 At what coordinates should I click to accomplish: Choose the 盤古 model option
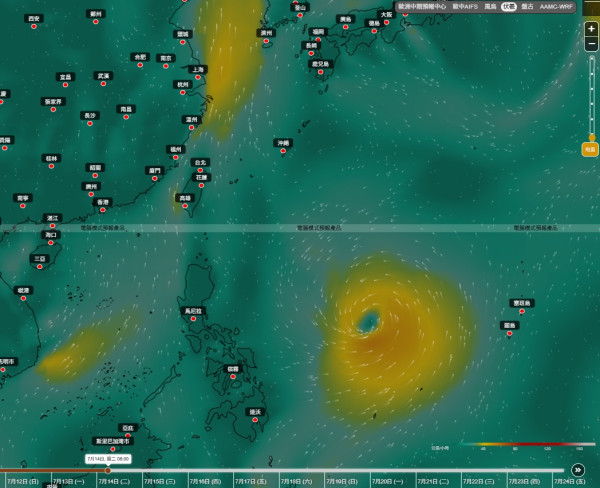point(527,7)
